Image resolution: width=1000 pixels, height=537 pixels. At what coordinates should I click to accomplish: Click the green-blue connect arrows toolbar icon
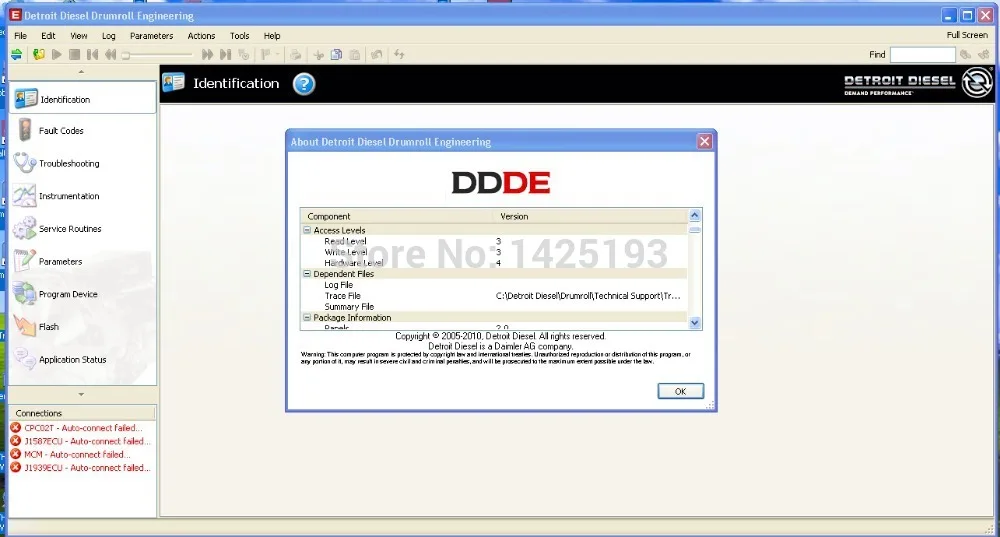pyautogui.click(x=17, y=55)
